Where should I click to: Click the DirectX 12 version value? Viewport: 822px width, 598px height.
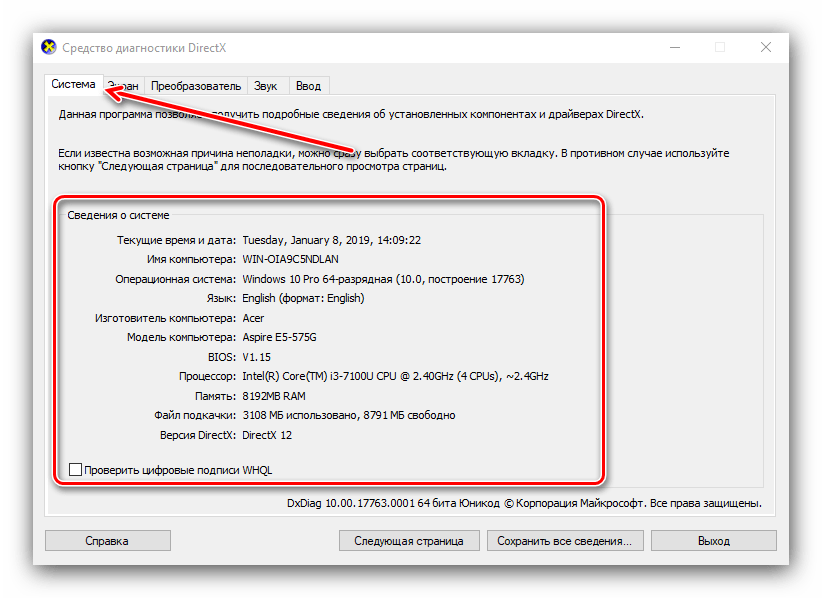[x=267, y=435]
